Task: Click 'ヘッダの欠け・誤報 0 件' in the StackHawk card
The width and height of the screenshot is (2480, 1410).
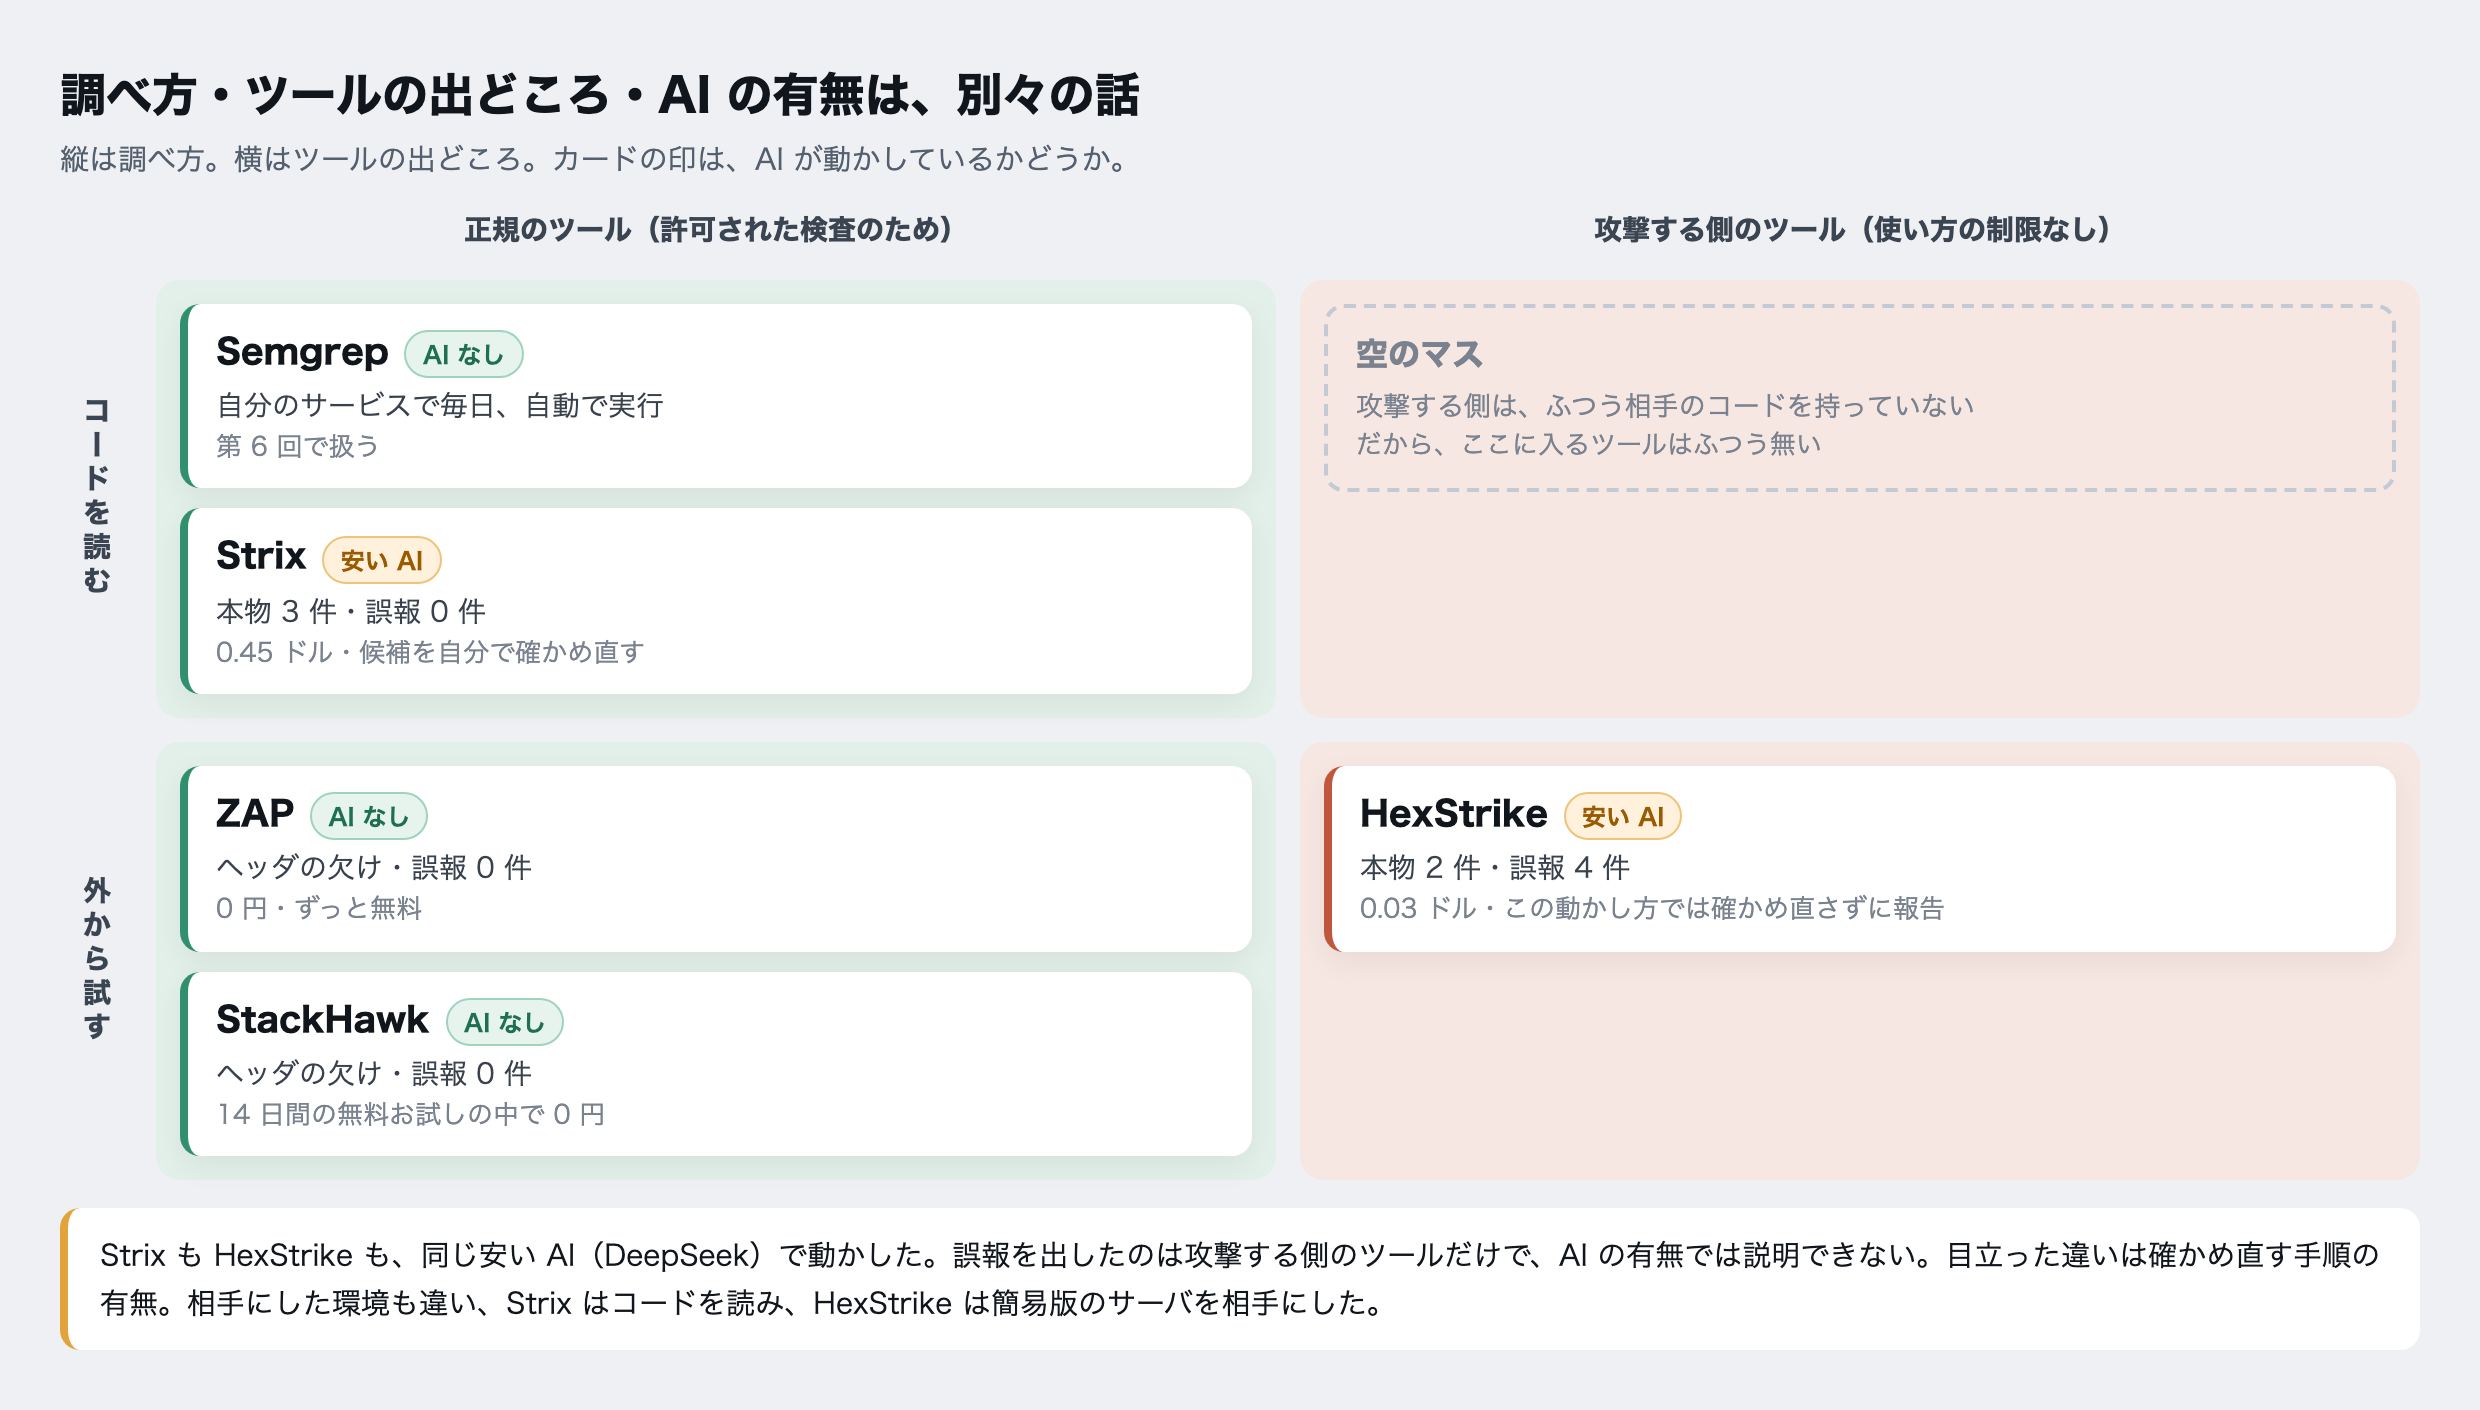Action: 374,1073
